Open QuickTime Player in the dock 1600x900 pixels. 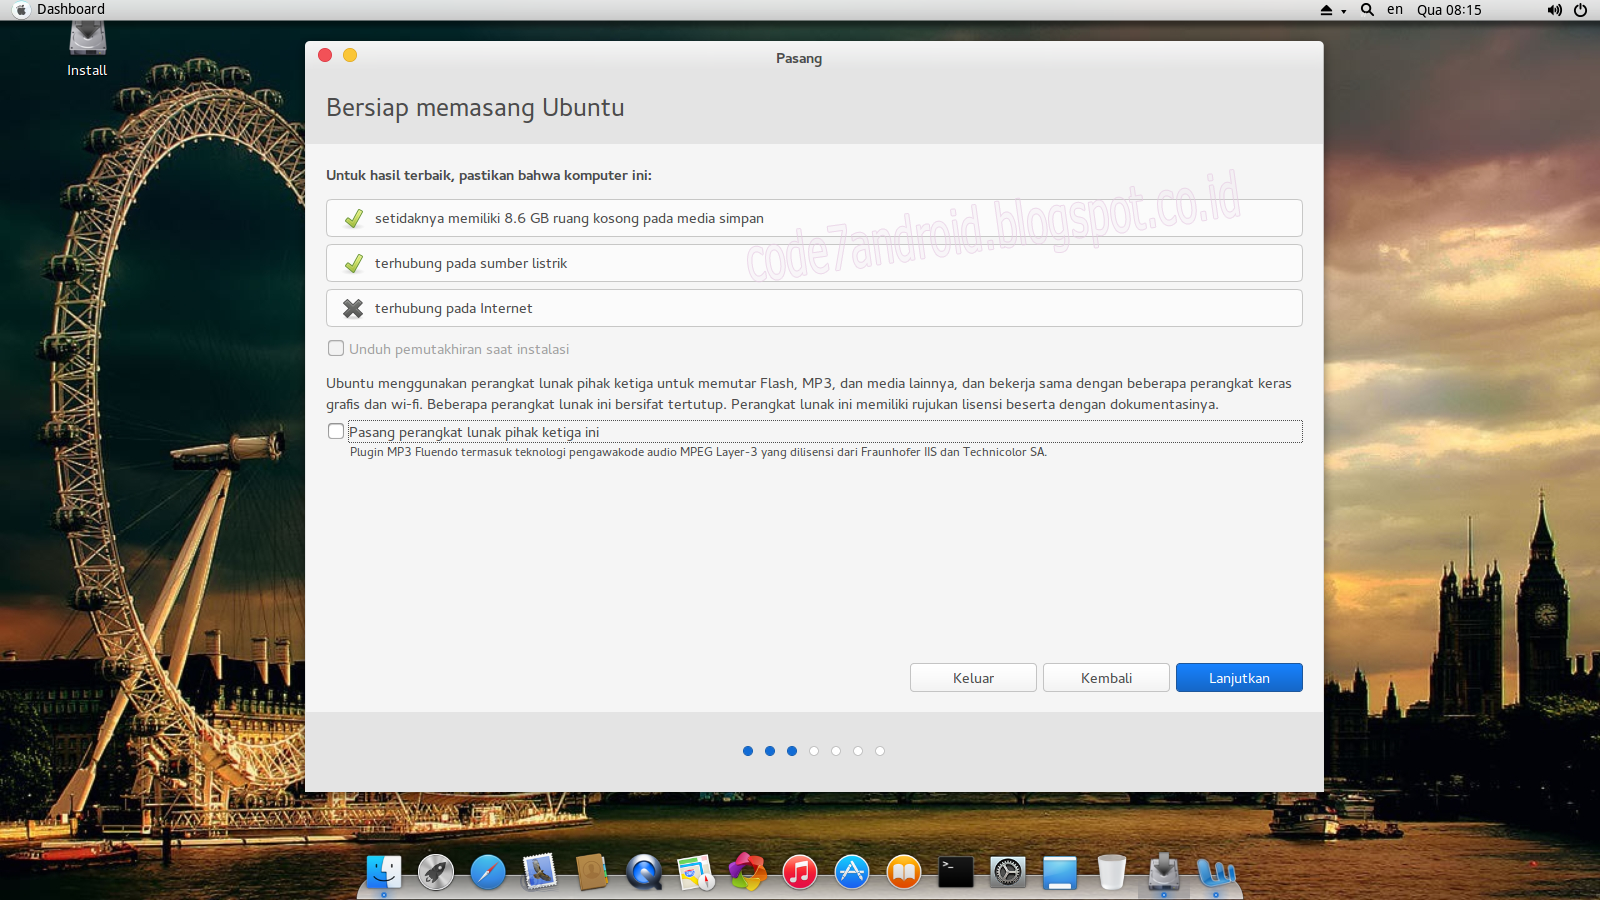point(643,872)
